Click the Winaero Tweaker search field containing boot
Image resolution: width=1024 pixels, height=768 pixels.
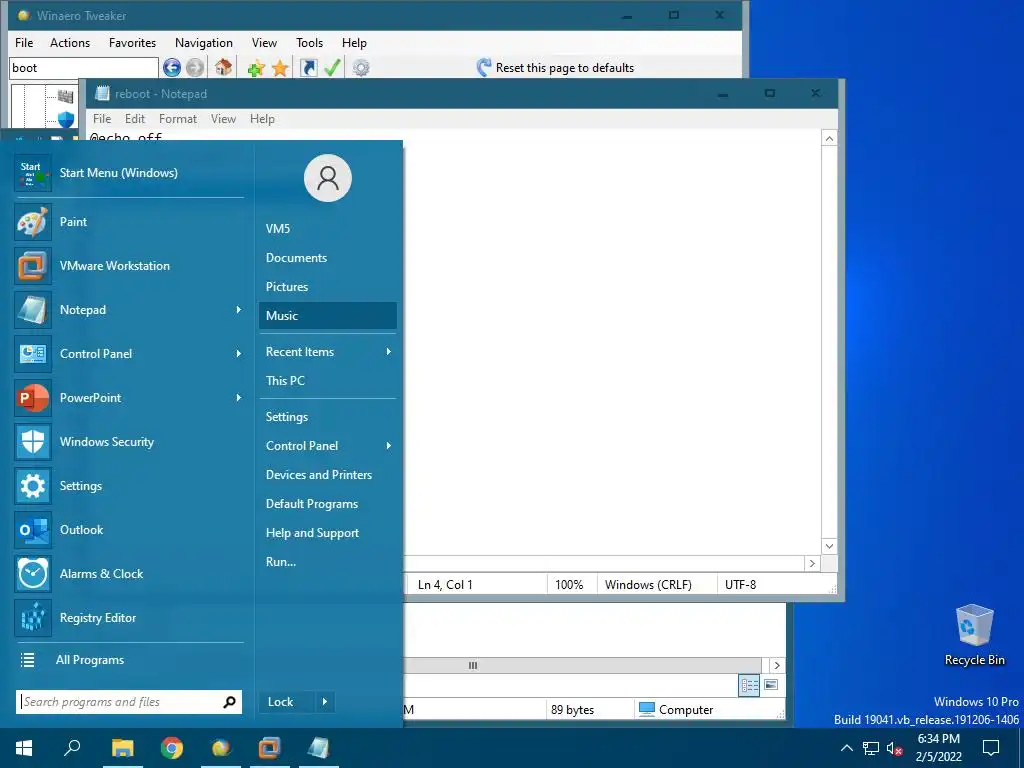pos(84,68)
